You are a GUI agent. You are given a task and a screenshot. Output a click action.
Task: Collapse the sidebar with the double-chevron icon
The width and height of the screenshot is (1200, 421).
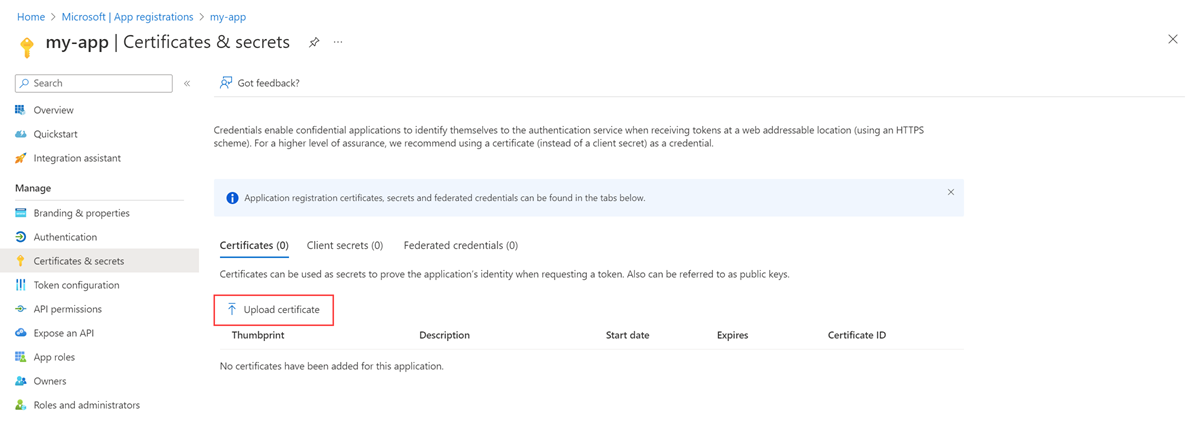point(187,83)
